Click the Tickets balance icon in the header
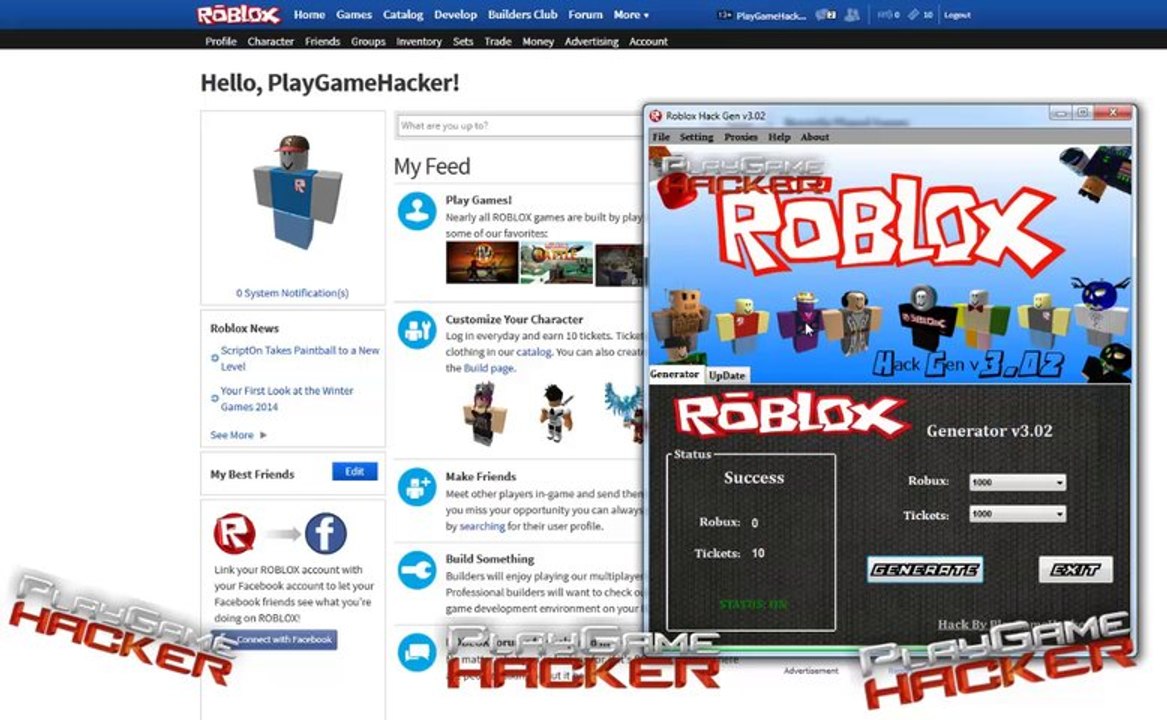 click(x=913, y=15)
